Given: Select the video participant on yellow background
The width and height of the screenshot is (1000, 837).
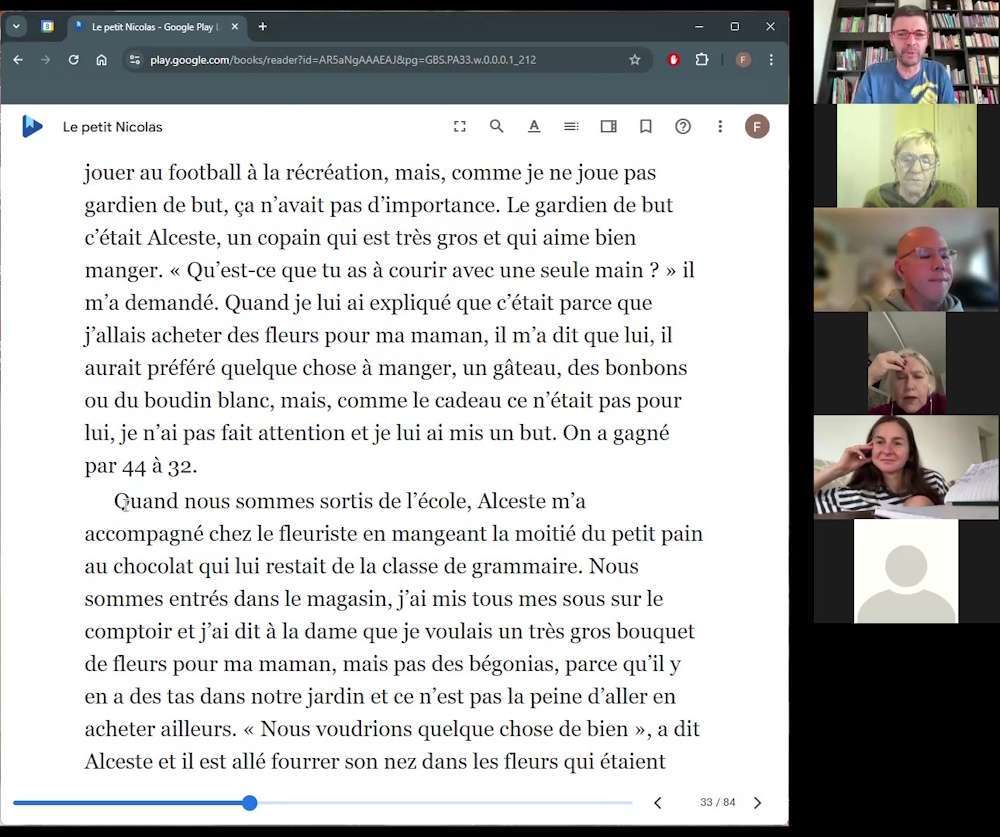Looking at the screenshot, I should [x=906, y=156].
